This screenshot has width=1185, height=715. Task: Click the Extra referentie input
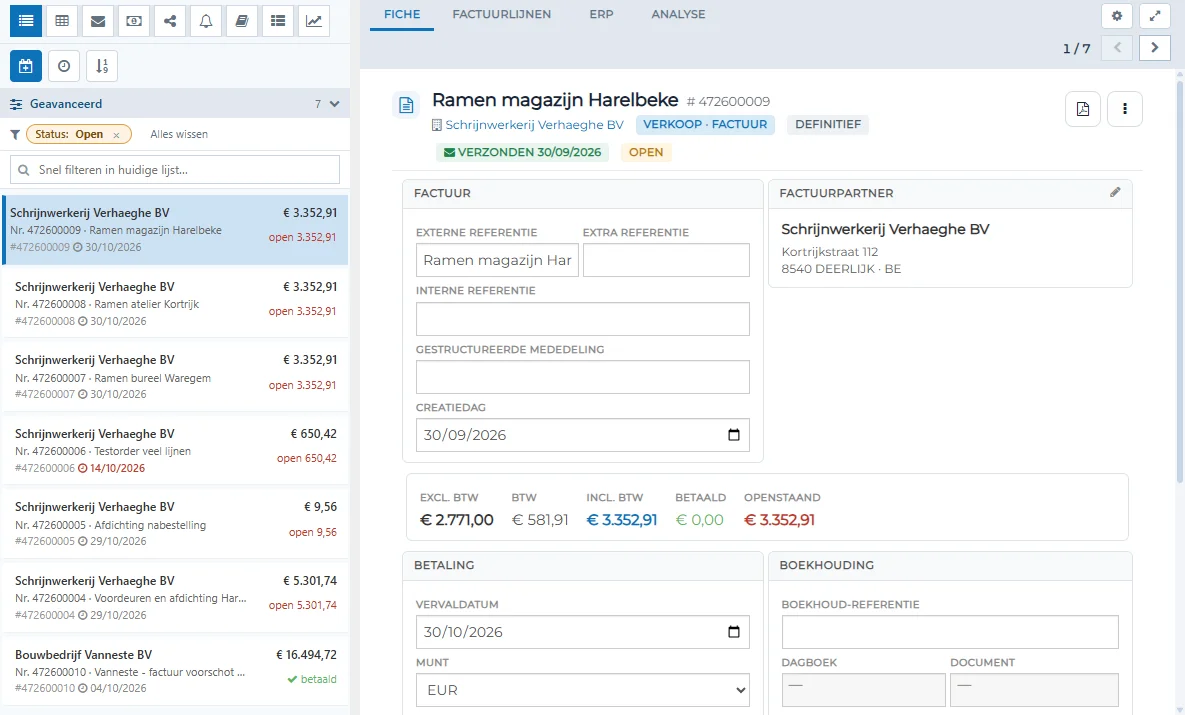tap(667, 260)
